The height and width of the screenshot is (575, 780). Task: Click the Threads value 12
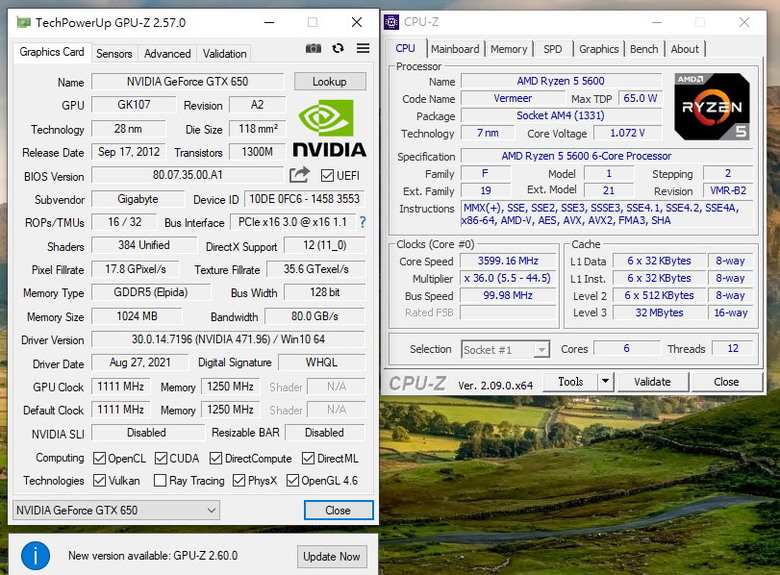[733, 348]
